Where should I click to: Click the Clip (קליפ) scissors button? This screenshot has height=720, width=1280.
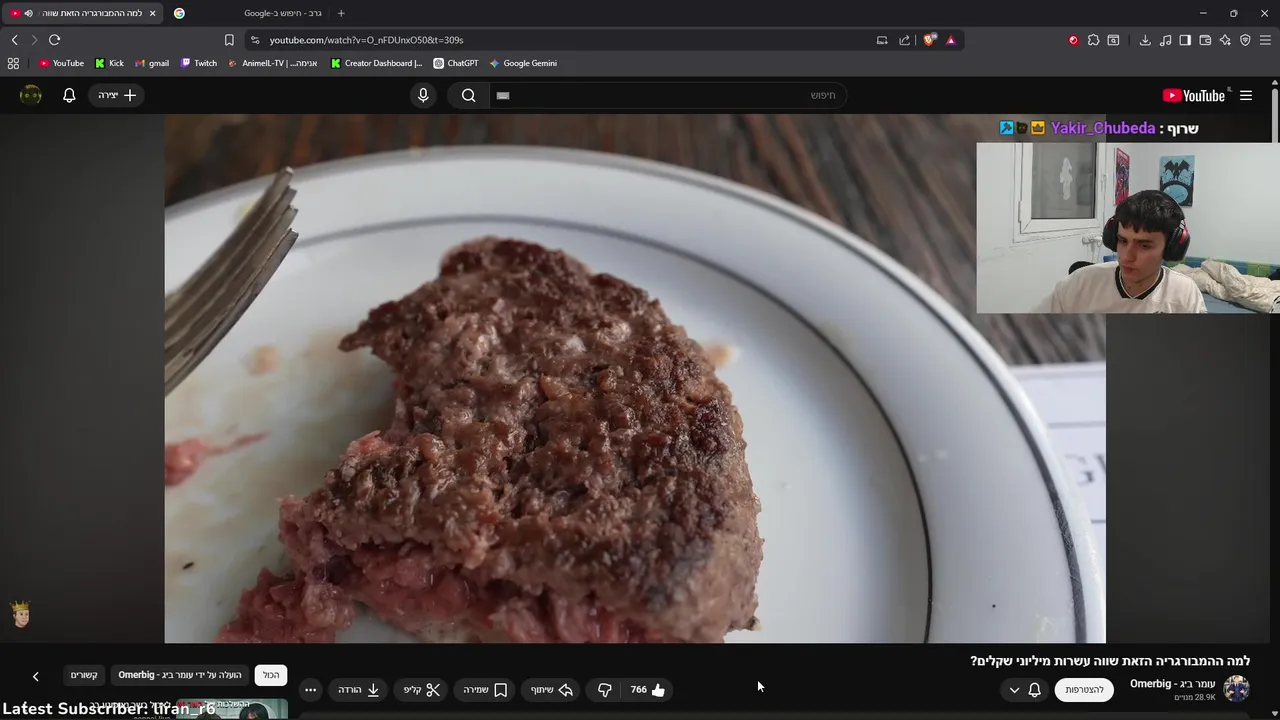422,690
